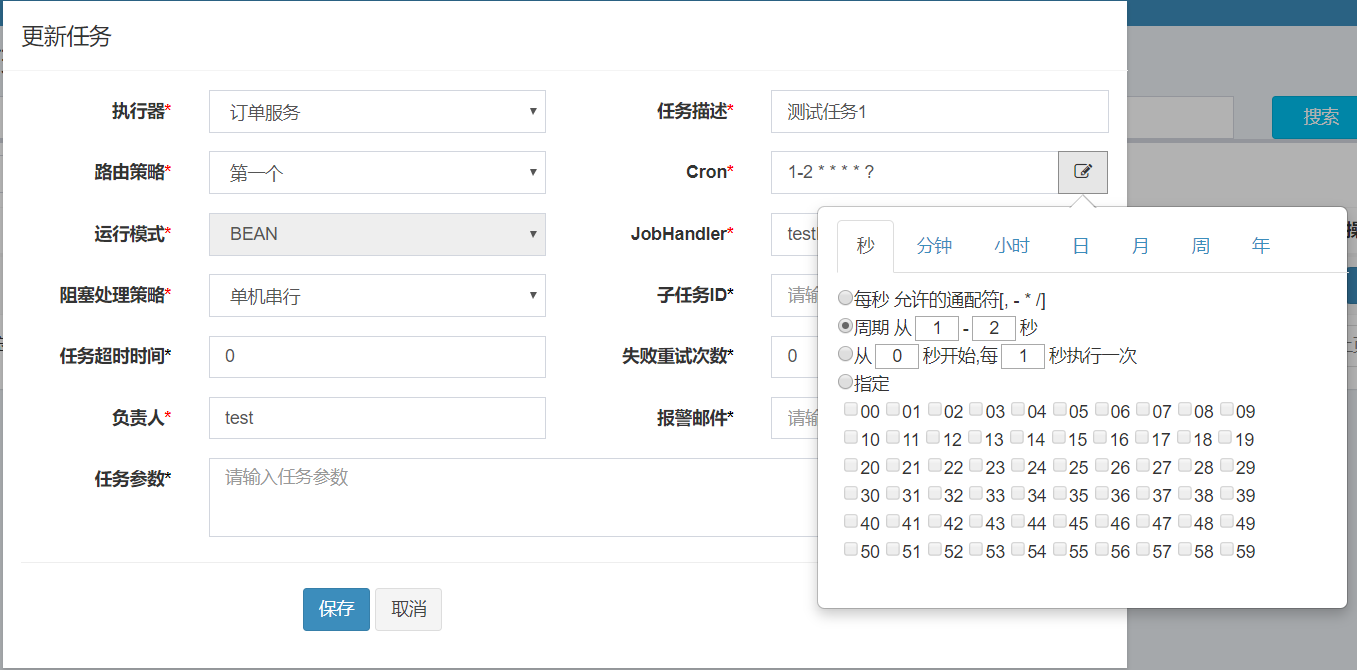Select the 指定 radio option
The width and height of the screenshot is (1357, 670).
(x=846, y=382)
